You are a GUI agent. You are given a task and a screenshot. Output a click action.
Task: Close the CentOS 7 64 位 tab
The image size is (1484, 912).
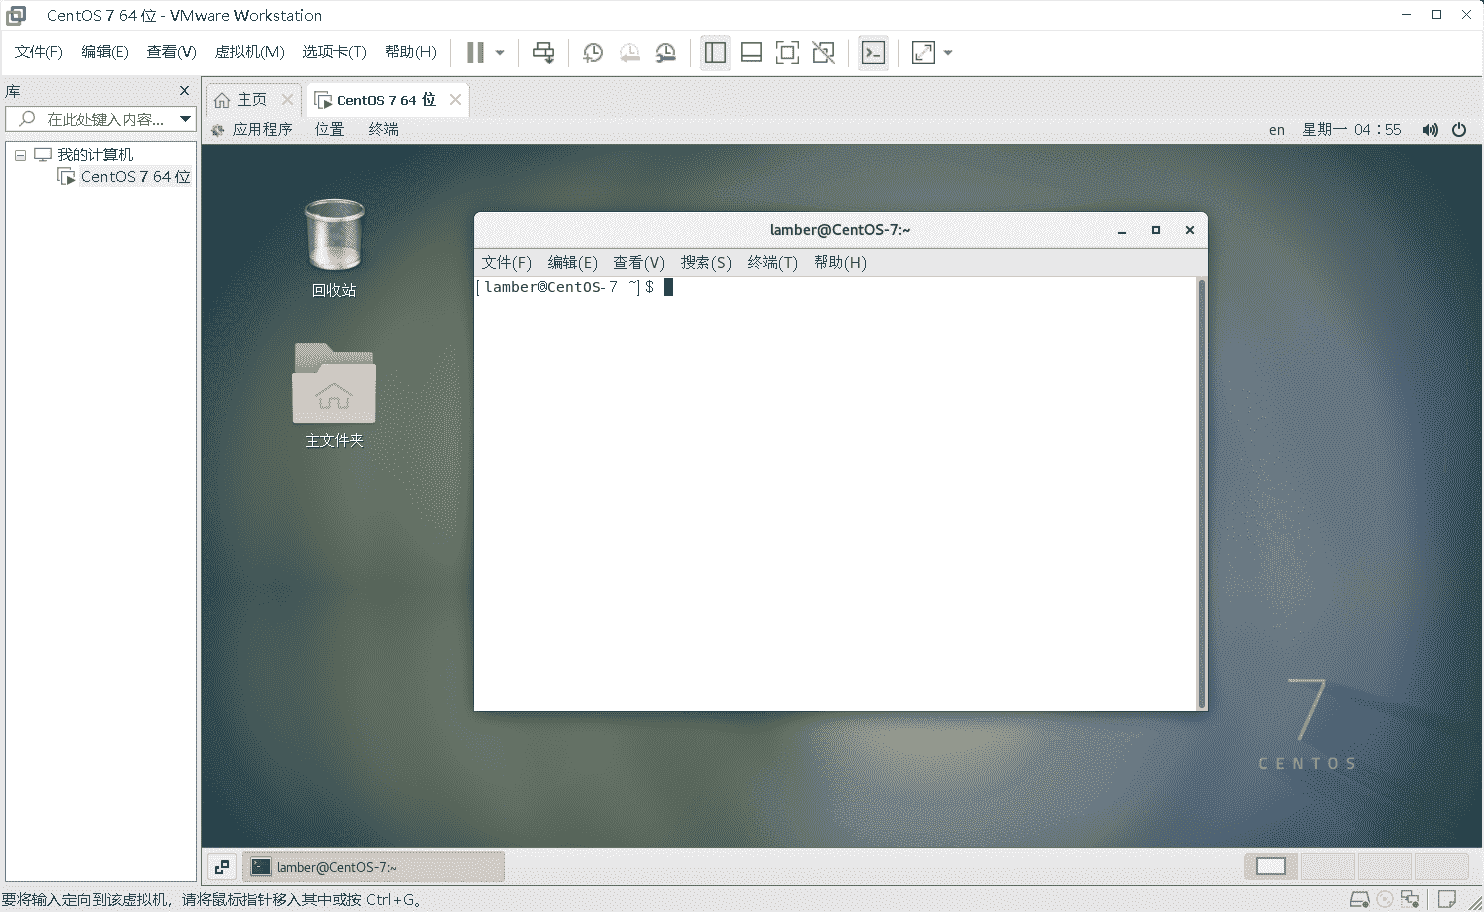455,100
